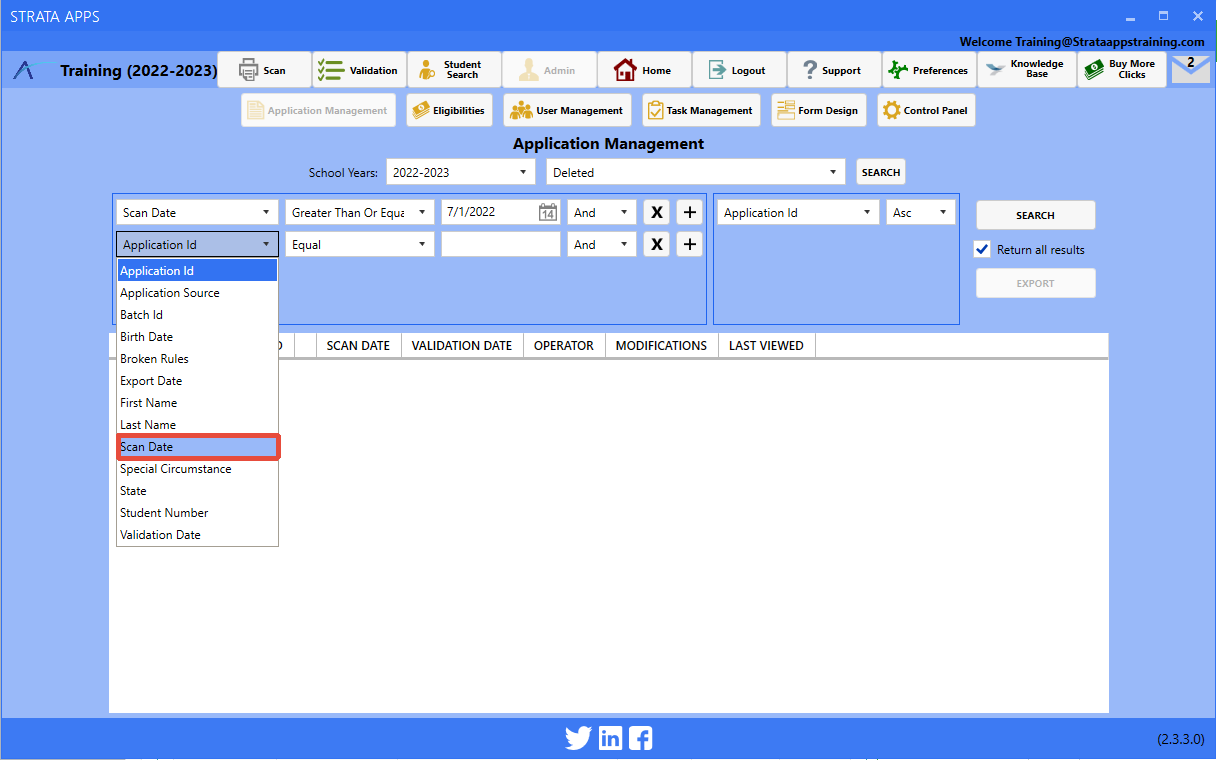Screen dimensions: 1217x760
Task: Click the small SEARCH button beside Deleted
Action: click(x=880, y=172)
